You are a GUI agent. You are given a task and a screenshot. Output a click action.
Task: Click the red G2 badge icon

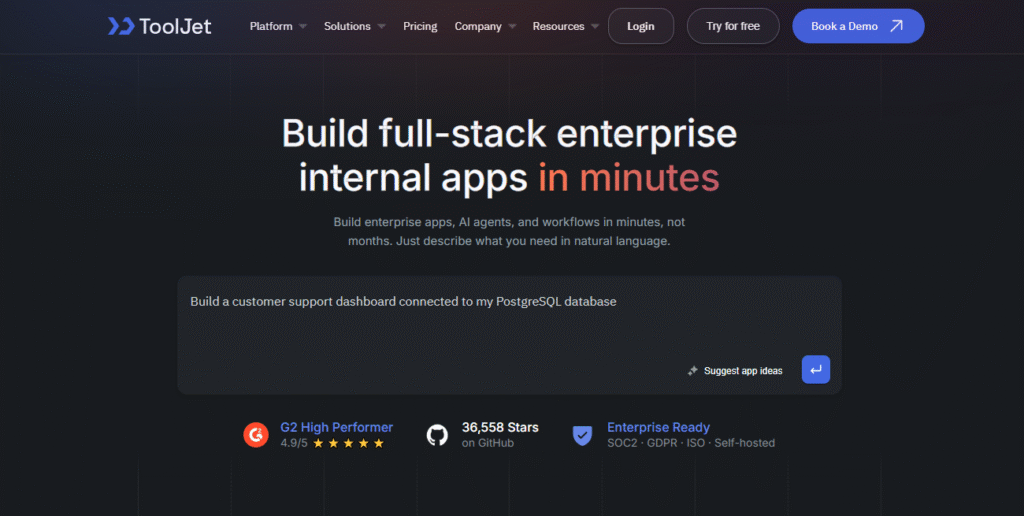coord(256,435)
